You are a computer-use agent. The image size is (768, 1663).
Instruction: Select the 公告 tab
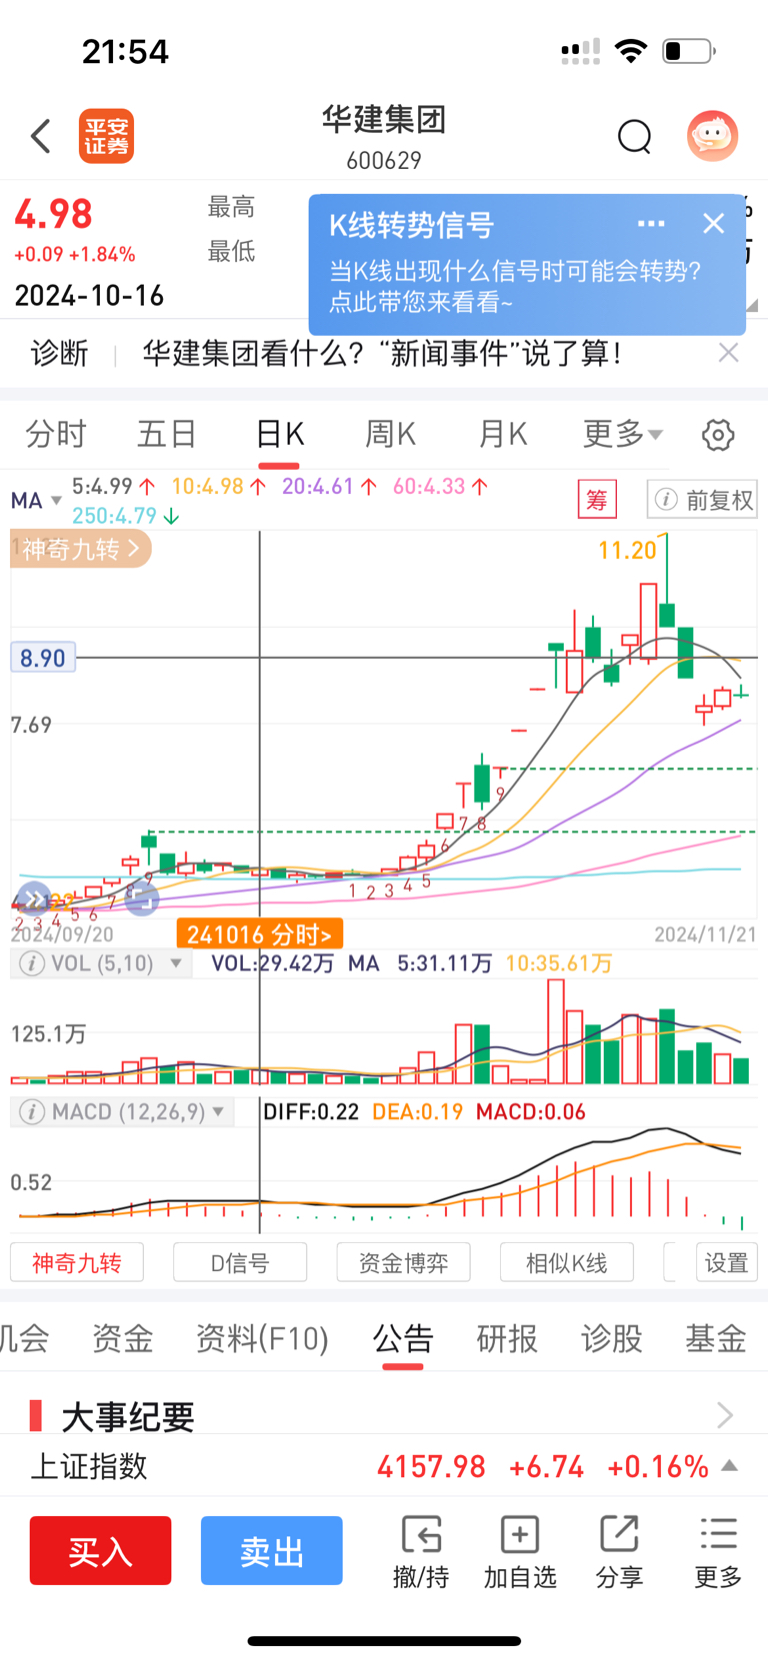[x=403, y=1338]
